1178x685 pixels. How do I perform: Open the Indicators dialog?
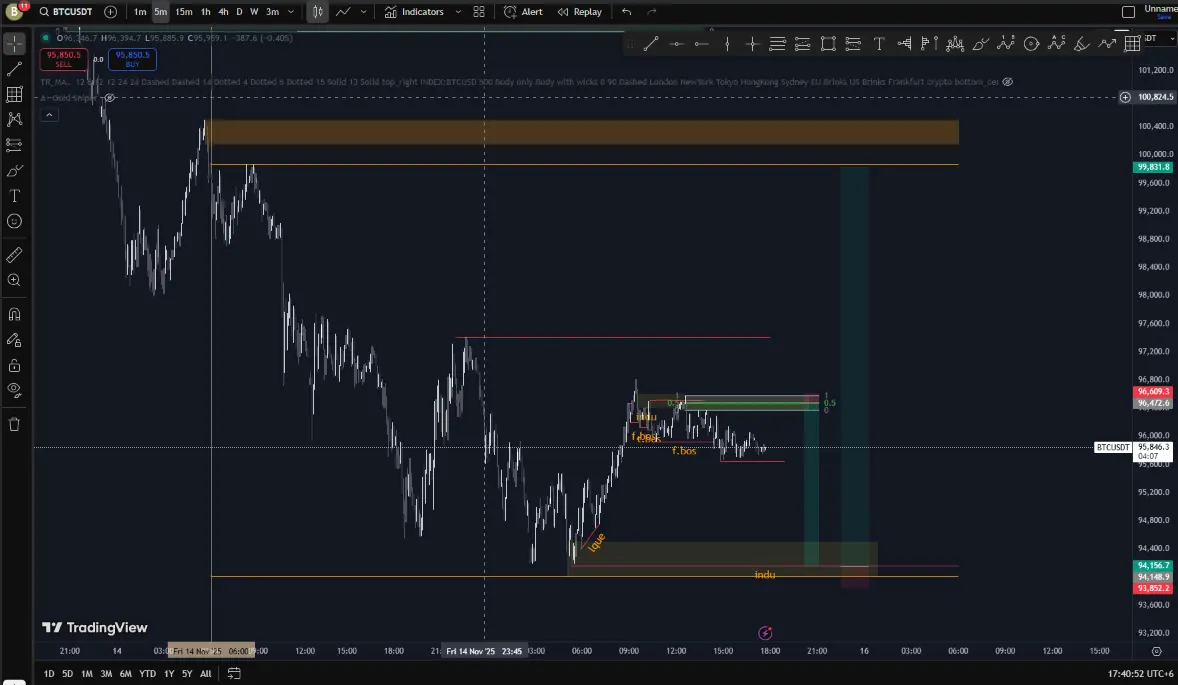pos(414,11)
